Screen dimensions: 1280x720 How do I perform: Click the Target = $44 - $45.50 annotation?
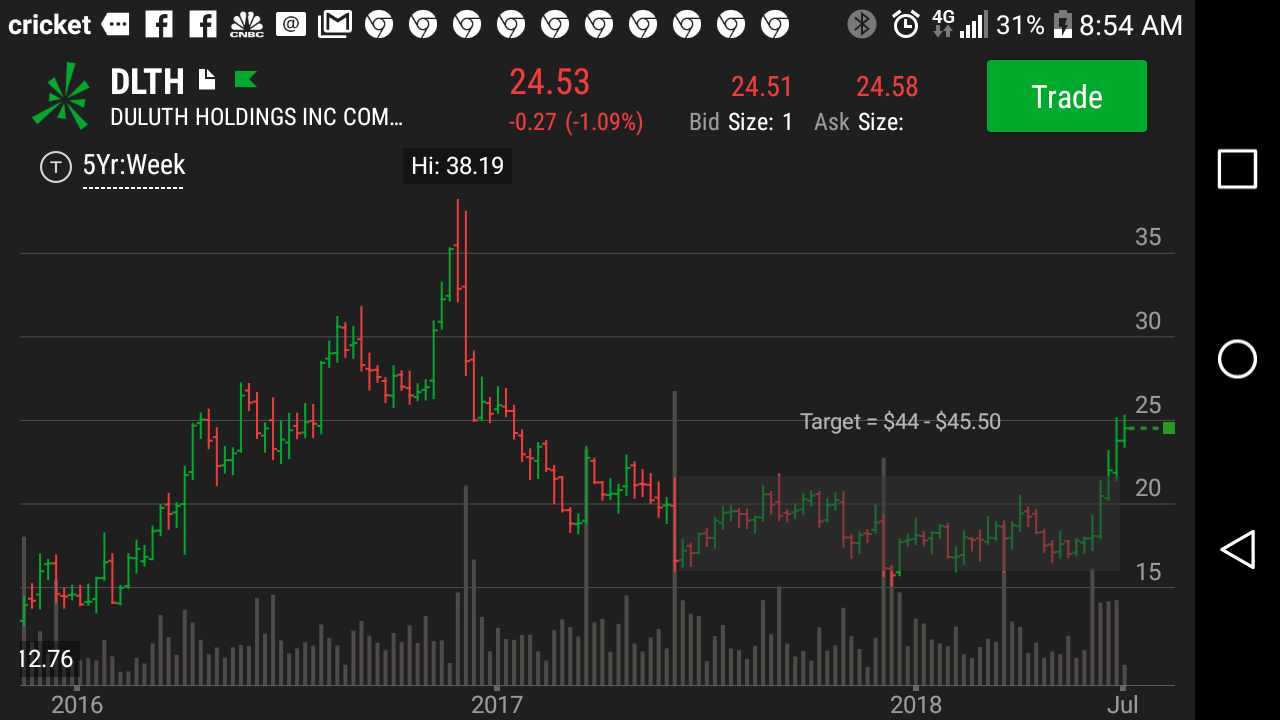tap(900, 422)
